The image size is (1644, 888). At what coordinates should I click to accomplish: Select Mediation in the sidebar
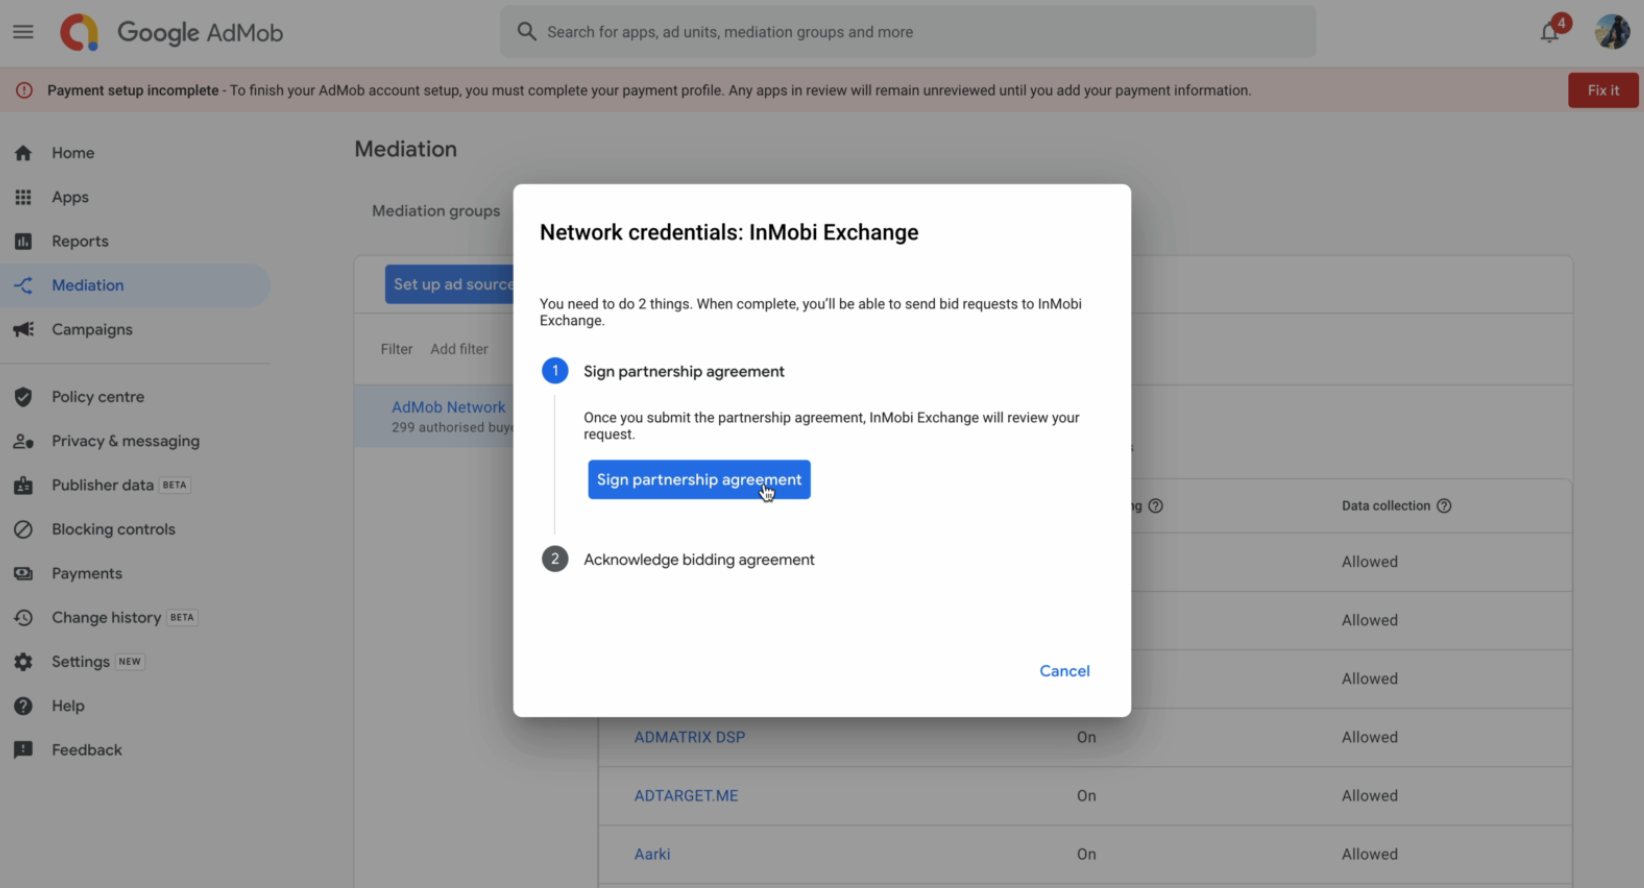(88, 285)
